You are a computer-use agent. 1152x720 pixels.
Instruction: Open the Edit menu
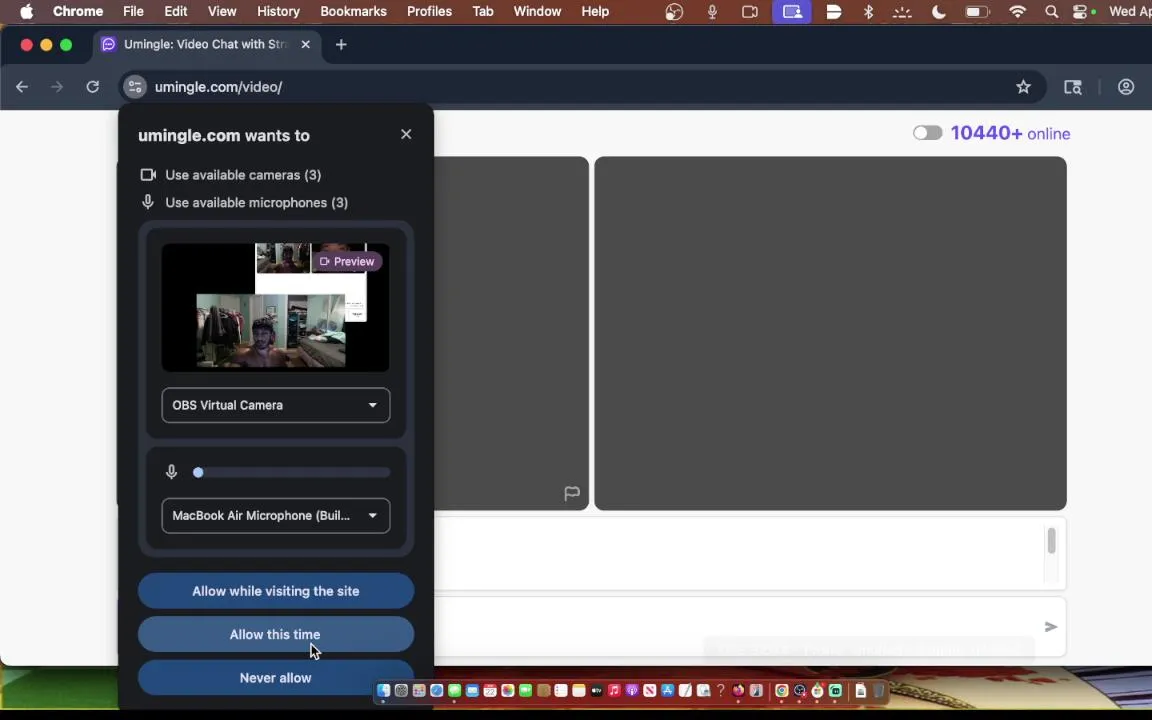pos(176,11)
